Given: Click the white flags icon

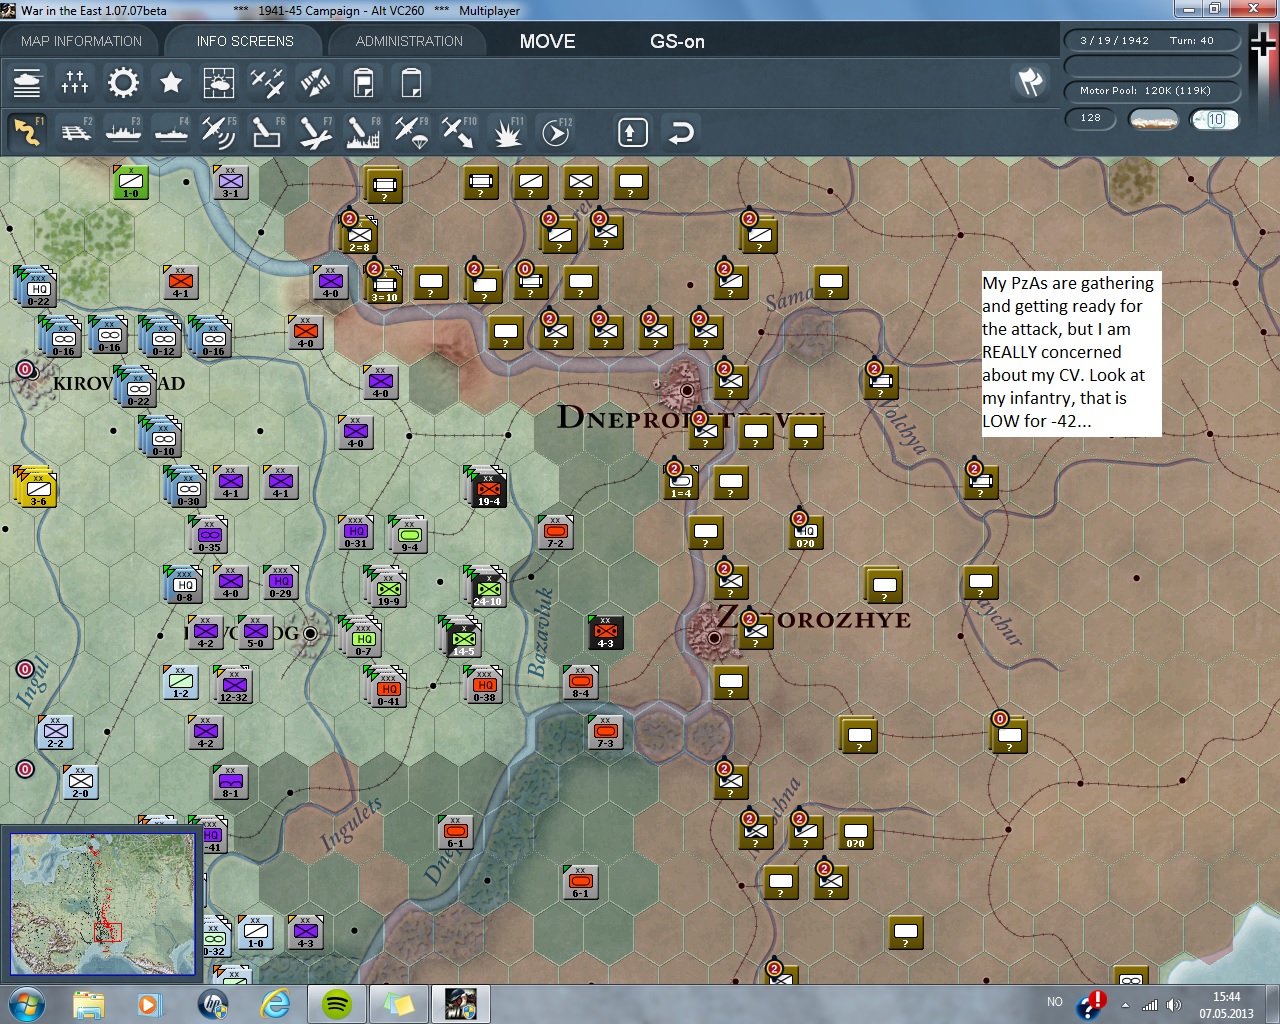Looking at the screenshot, I should [x=1030, y=82].
